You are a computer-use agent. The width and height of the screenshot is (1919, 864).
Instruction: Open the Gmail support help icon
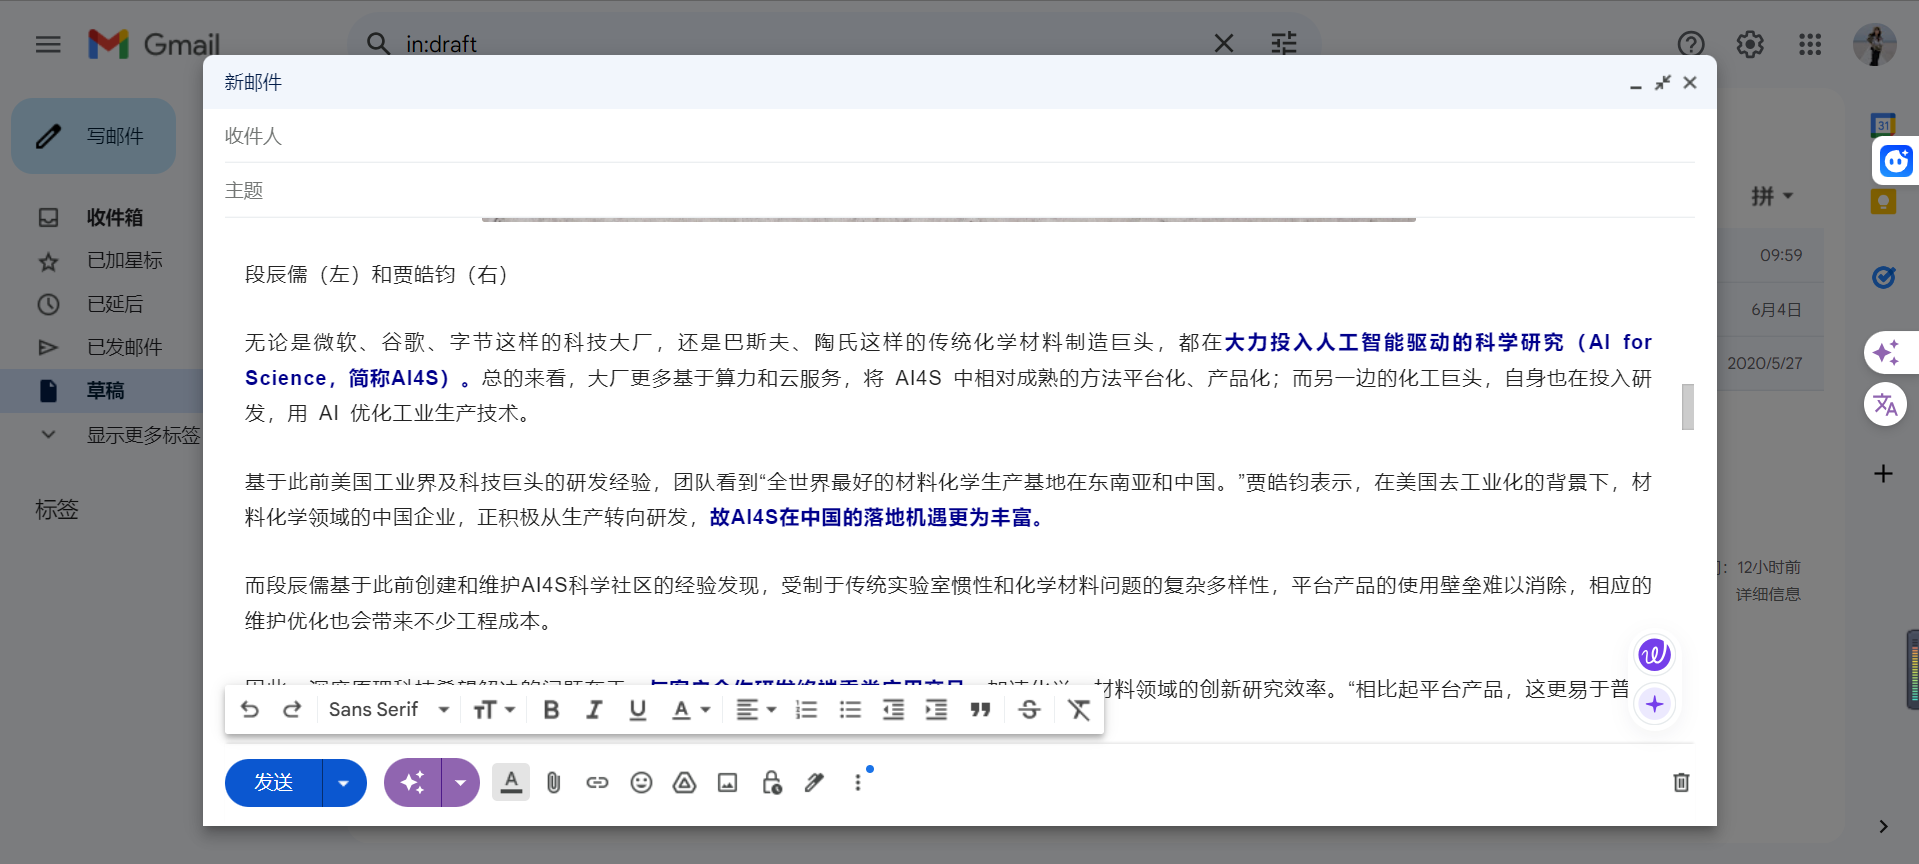tap(1691, 44)
